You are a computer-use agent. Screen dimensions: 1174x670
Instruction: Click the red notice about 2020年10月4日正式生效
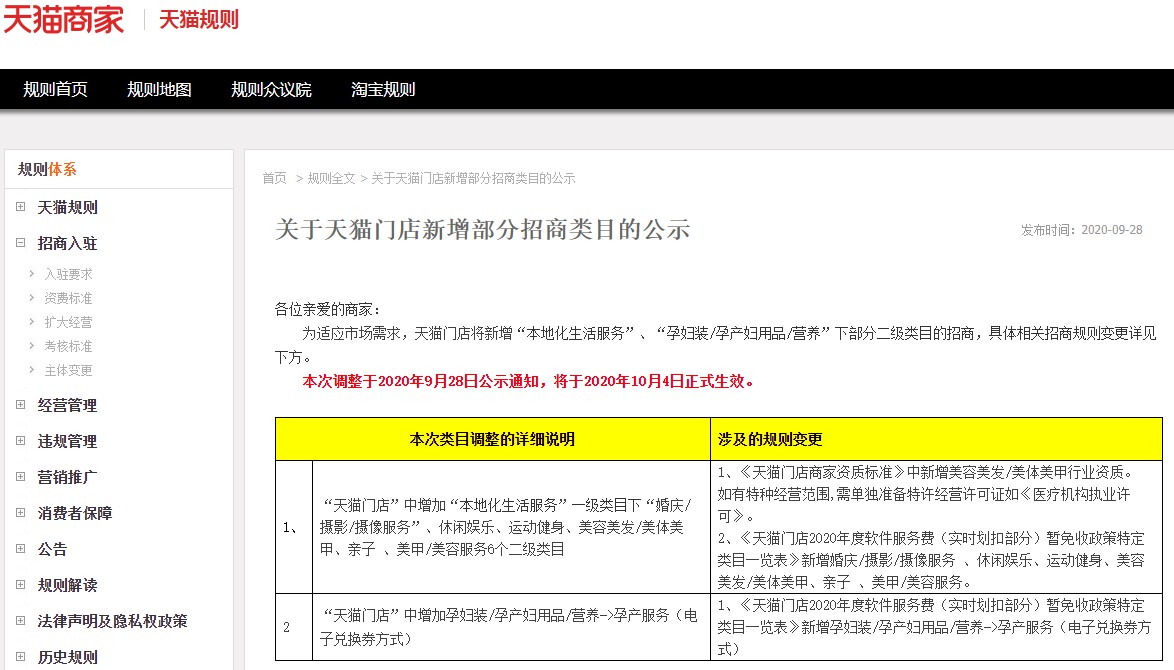528,381
